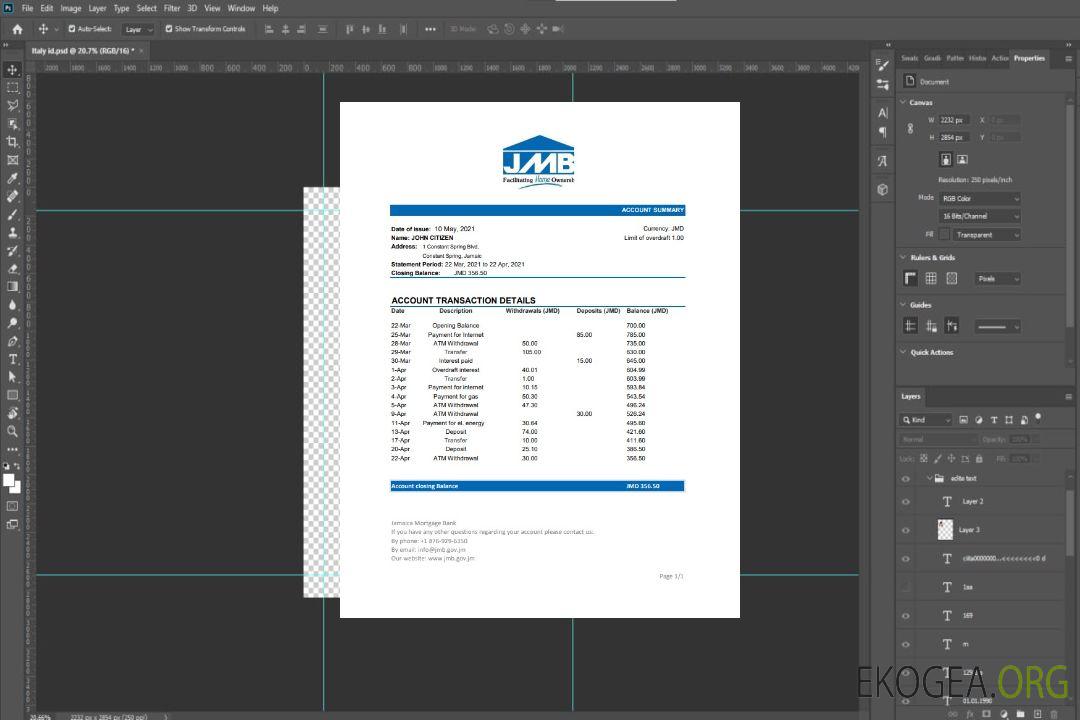Screen dimensions: 1080x720
Task: Select the Blur tool
Action: pos(12,305)
